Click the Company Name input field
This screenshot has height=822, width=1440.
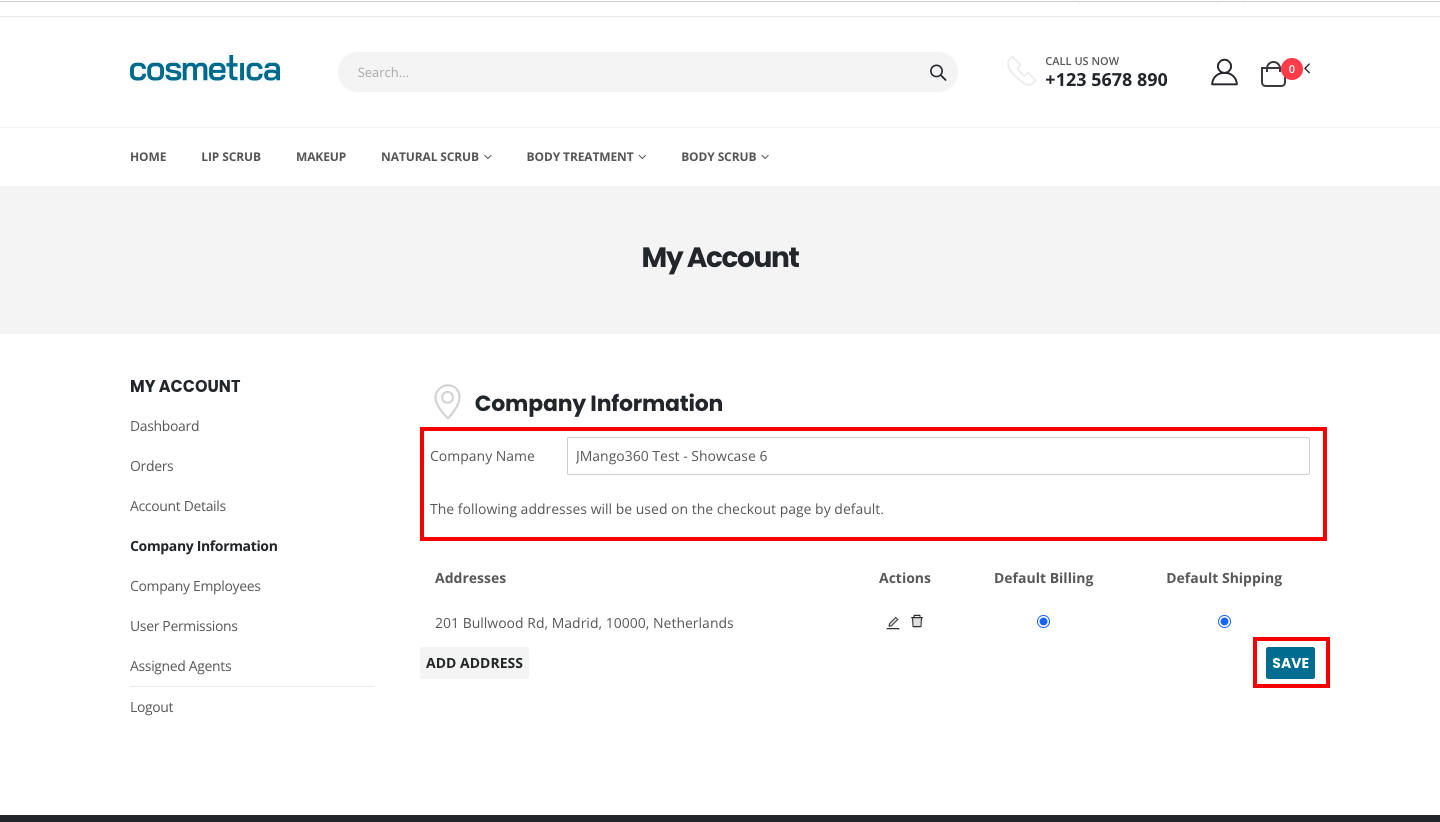coord(937,456)
